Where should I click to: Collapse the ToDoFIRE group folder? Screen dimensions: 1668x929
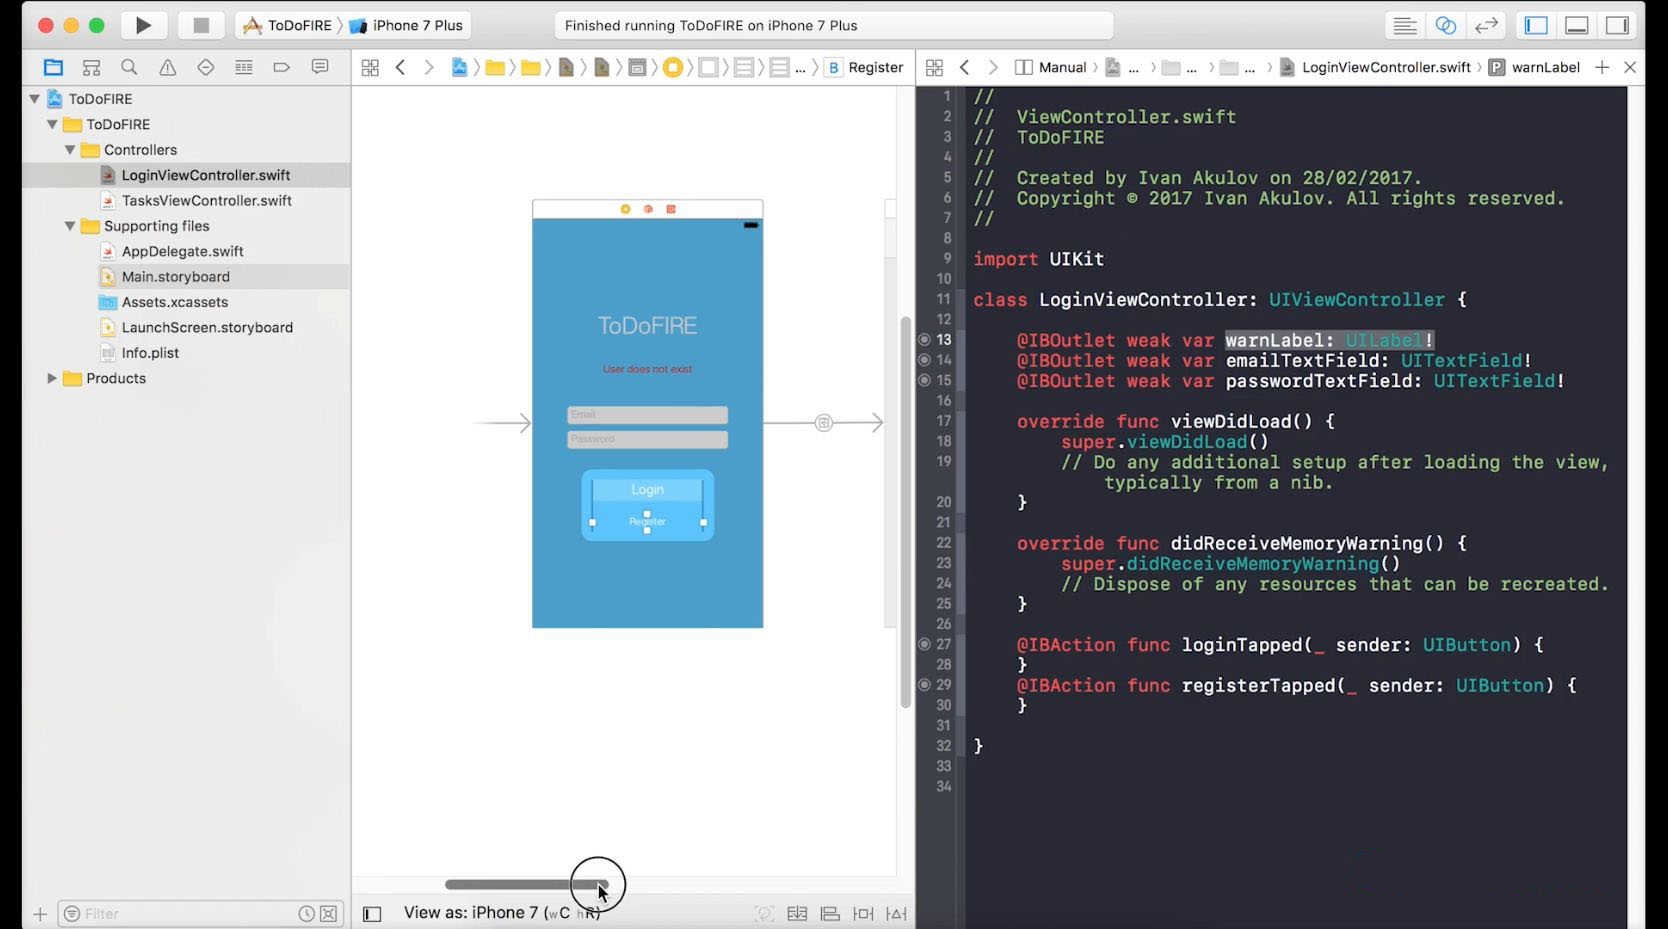click(x=52, y=124)
